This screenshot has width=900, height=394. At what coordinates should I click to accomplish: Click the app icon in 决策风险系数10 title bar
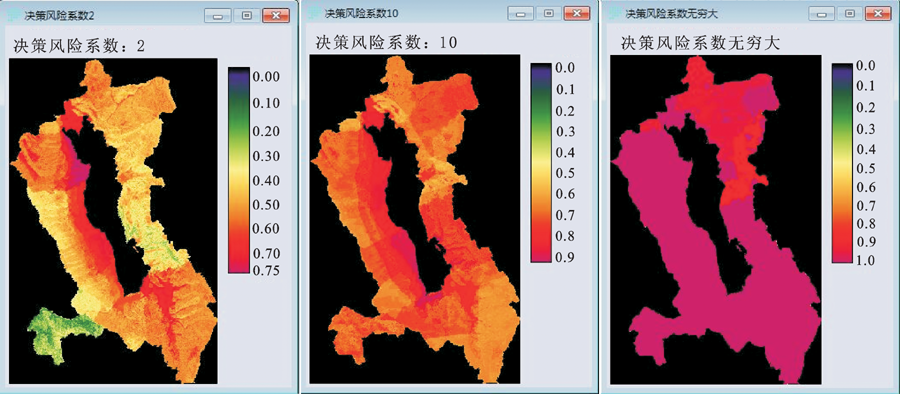pos(316,12)
